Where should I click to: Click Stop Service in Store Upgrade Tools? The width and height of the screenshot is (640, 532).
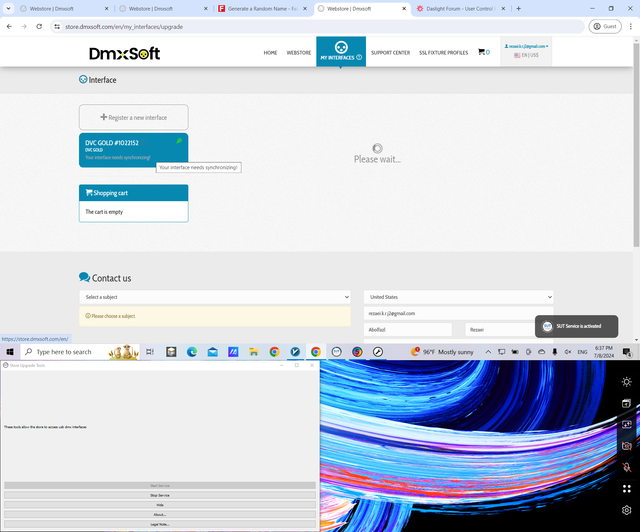[x=160, y=495]
